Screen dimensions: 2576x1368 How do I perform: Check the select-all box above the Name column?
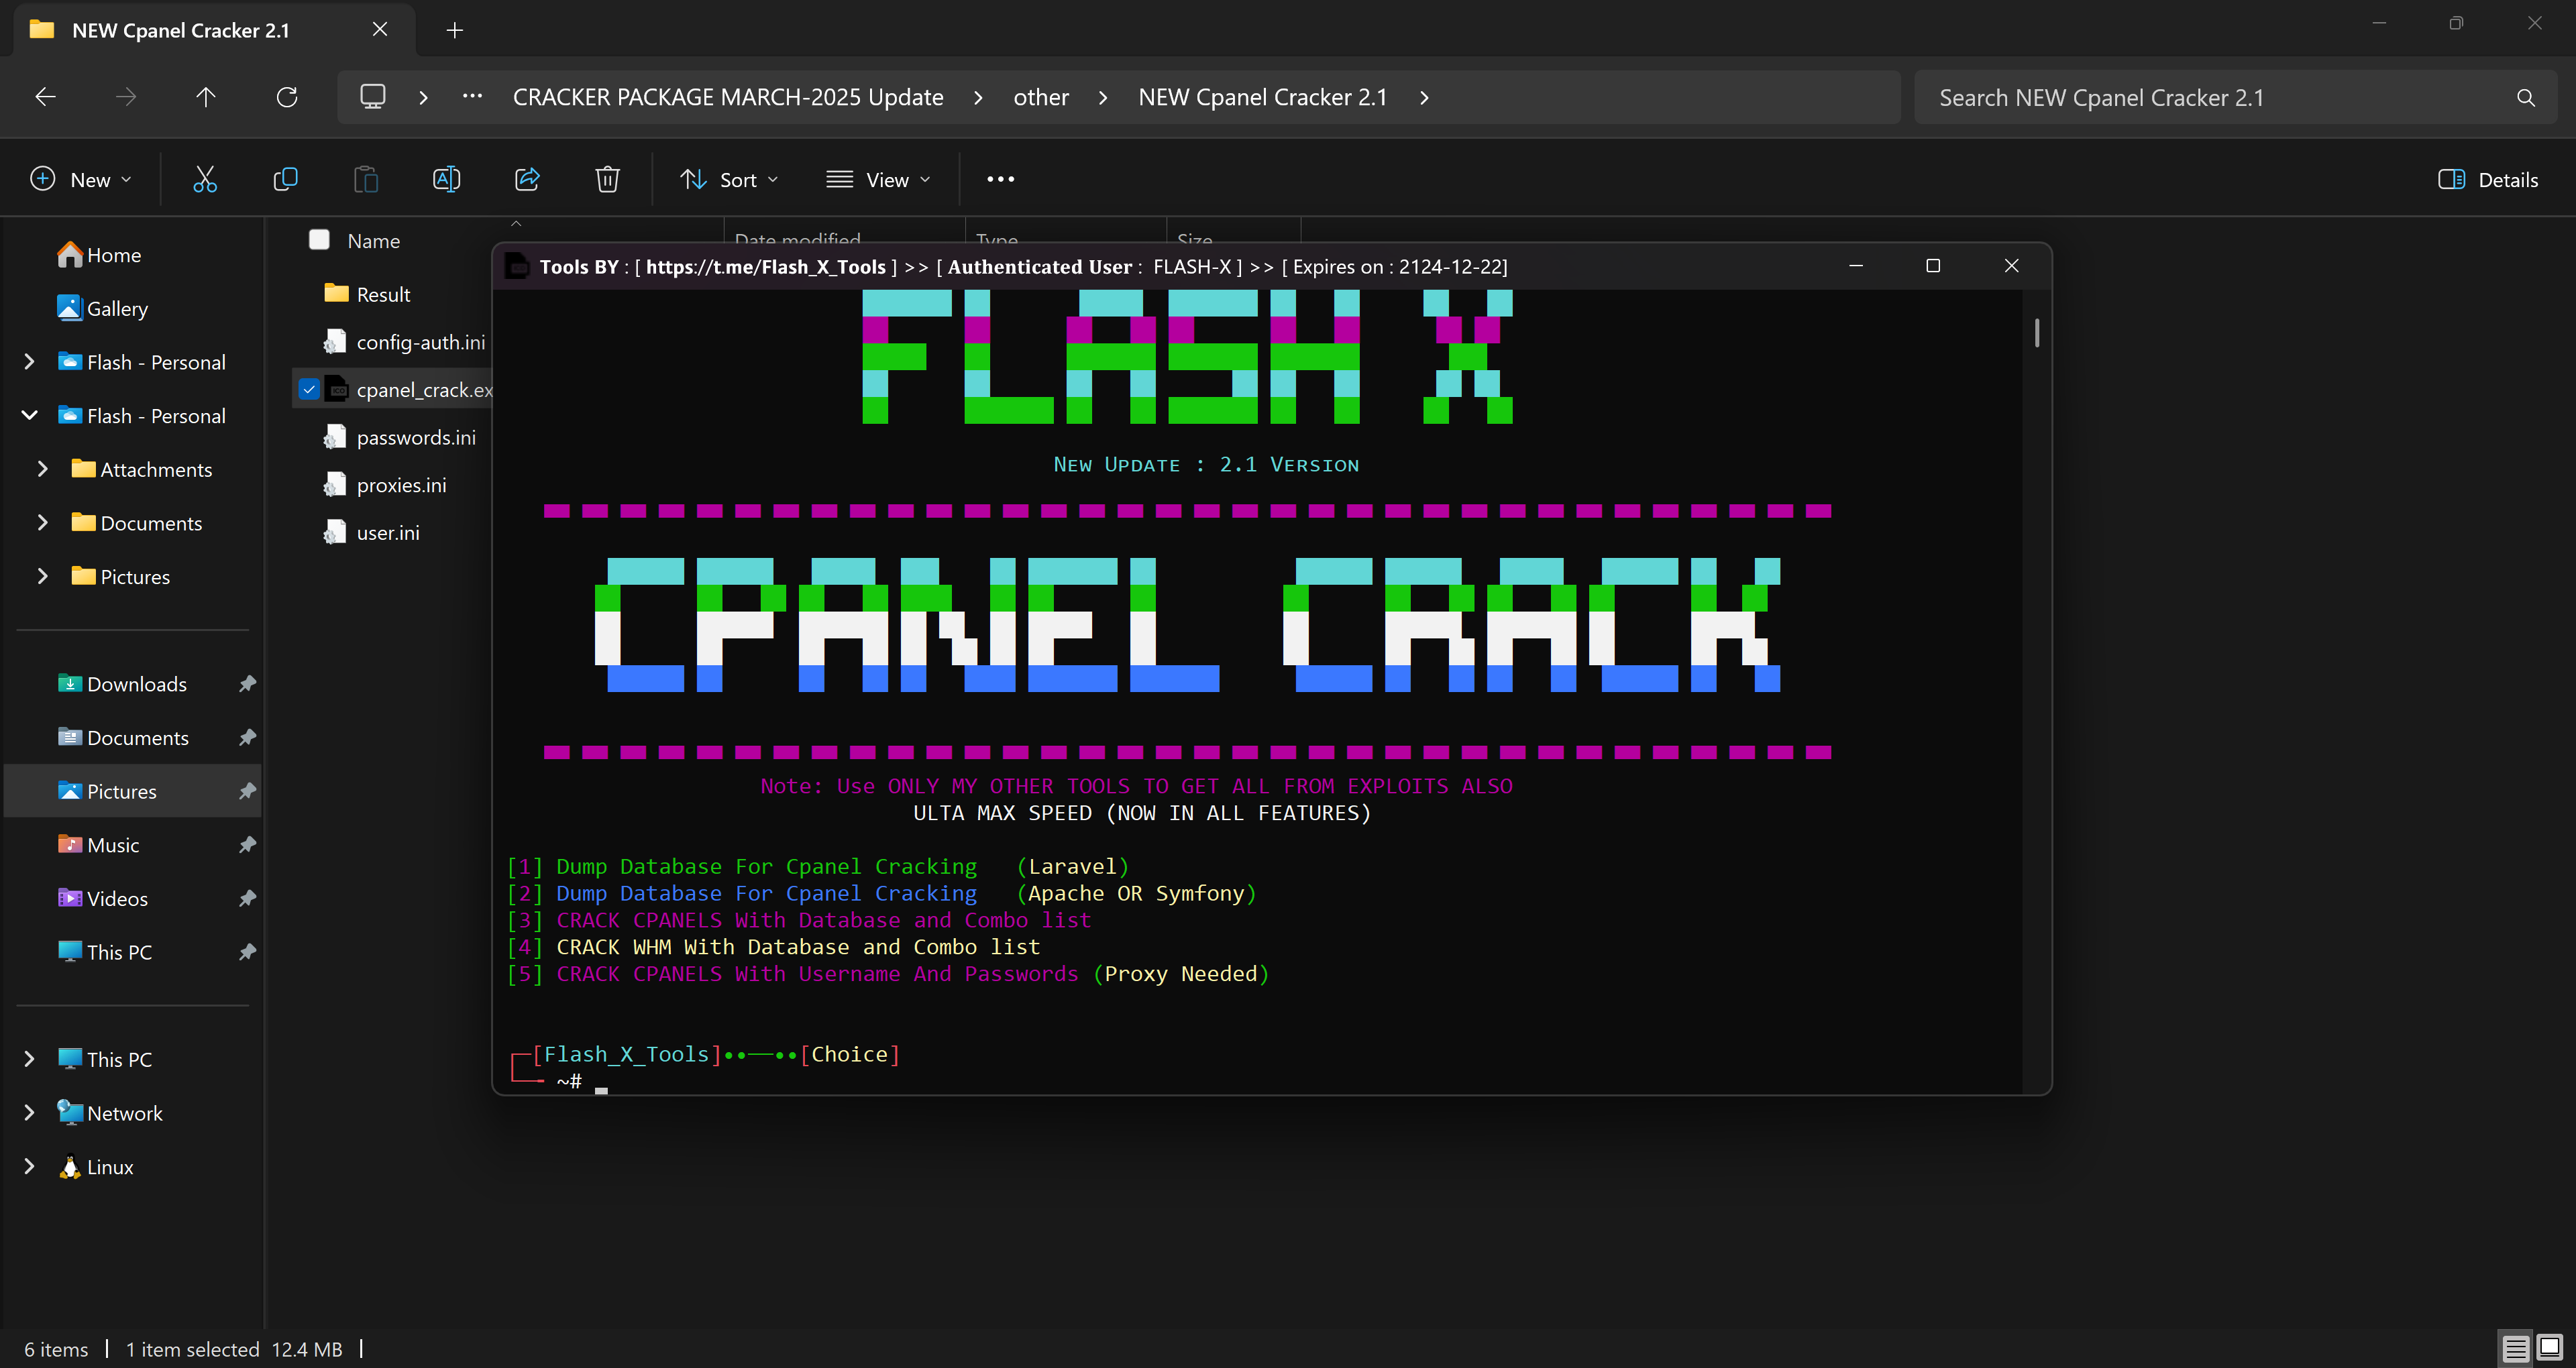pyautogui.click(x=319, y=239)
